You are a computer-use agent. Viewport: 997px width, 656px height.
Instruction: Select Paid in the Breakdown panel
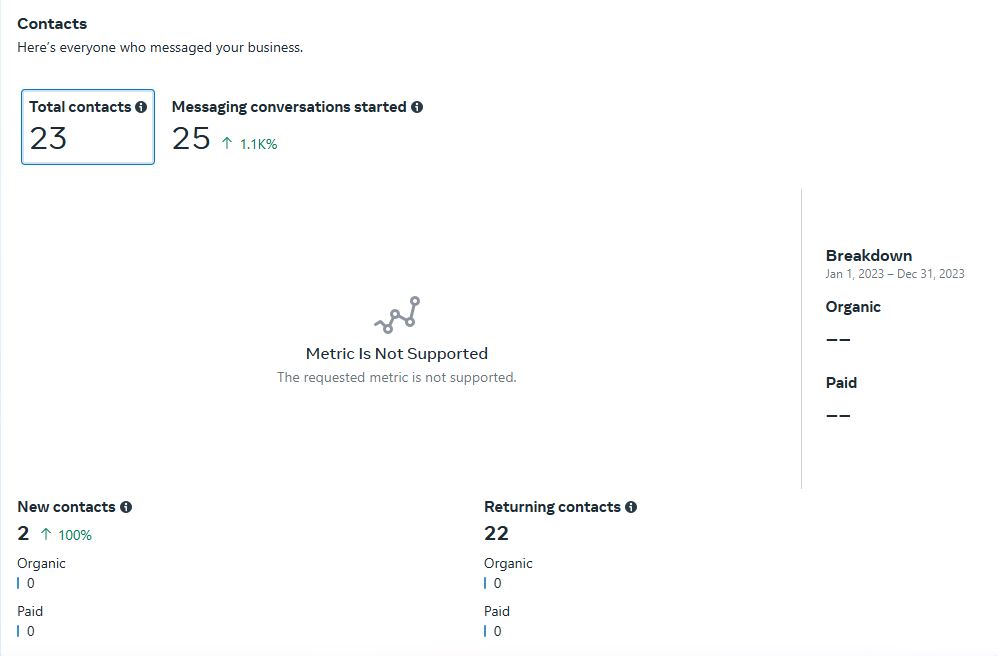841,383
